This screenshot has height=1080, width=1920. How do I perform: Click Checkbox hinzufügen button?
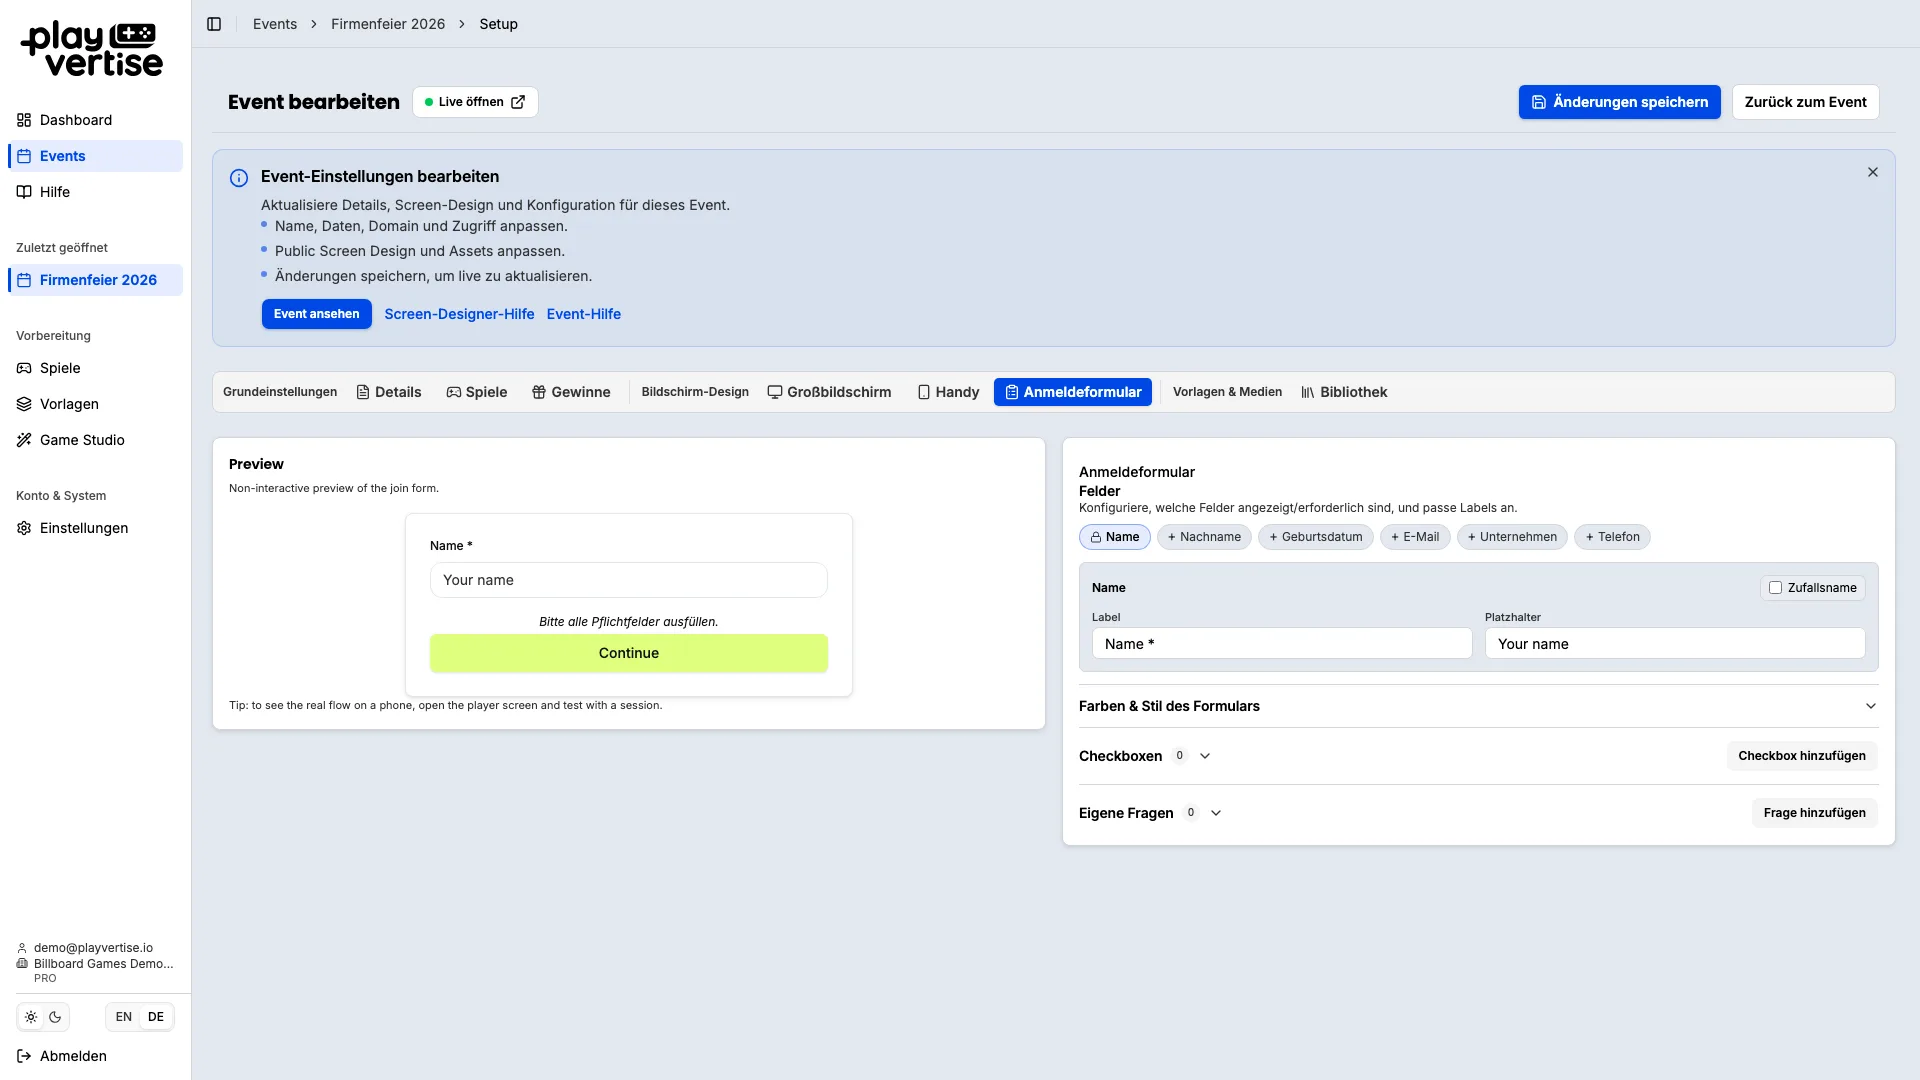click(1802, 756)
